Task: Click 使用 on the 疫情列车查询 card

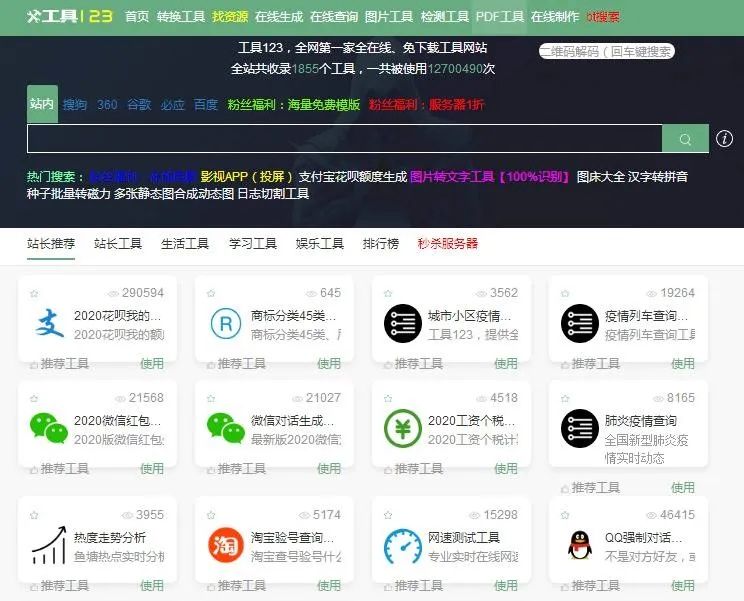Action: (x=683, y=364)
